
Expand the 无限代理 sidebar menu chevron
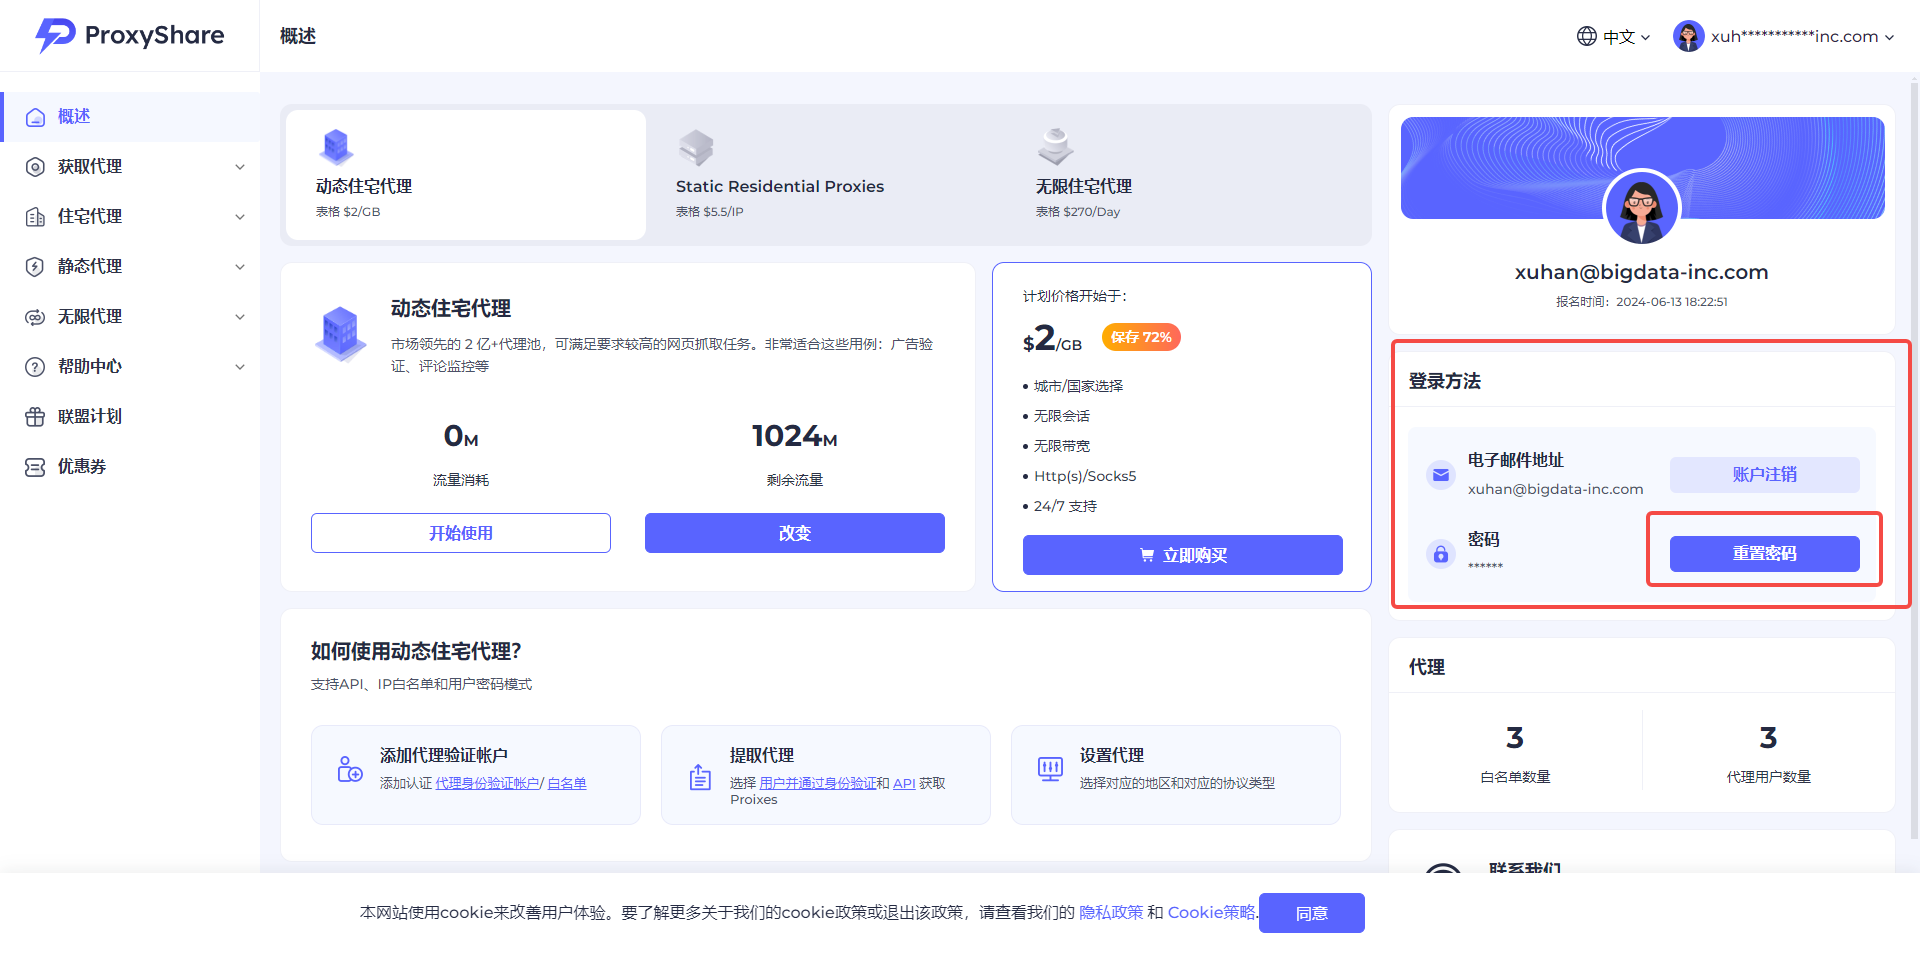(240, 317)
